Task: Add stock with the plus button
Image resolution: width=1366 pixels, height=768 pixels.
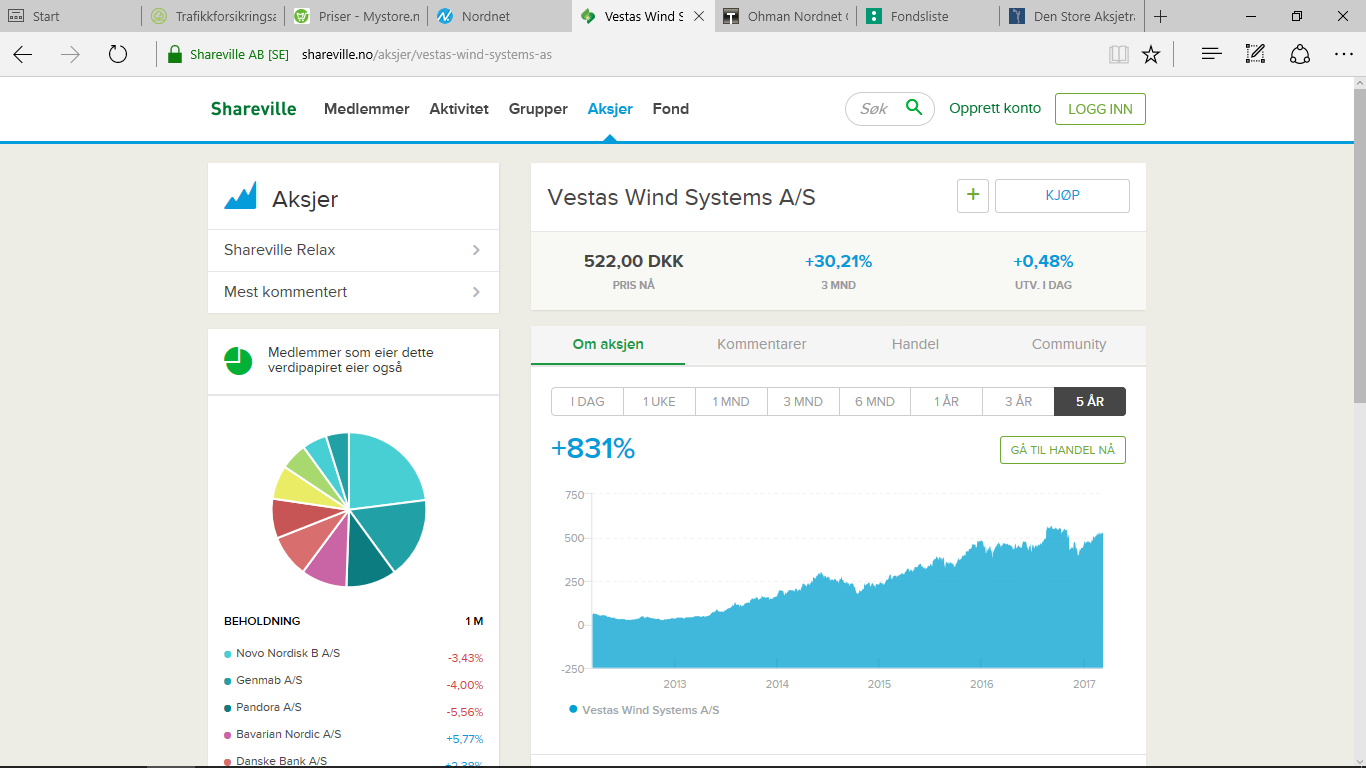Action: 973,196
